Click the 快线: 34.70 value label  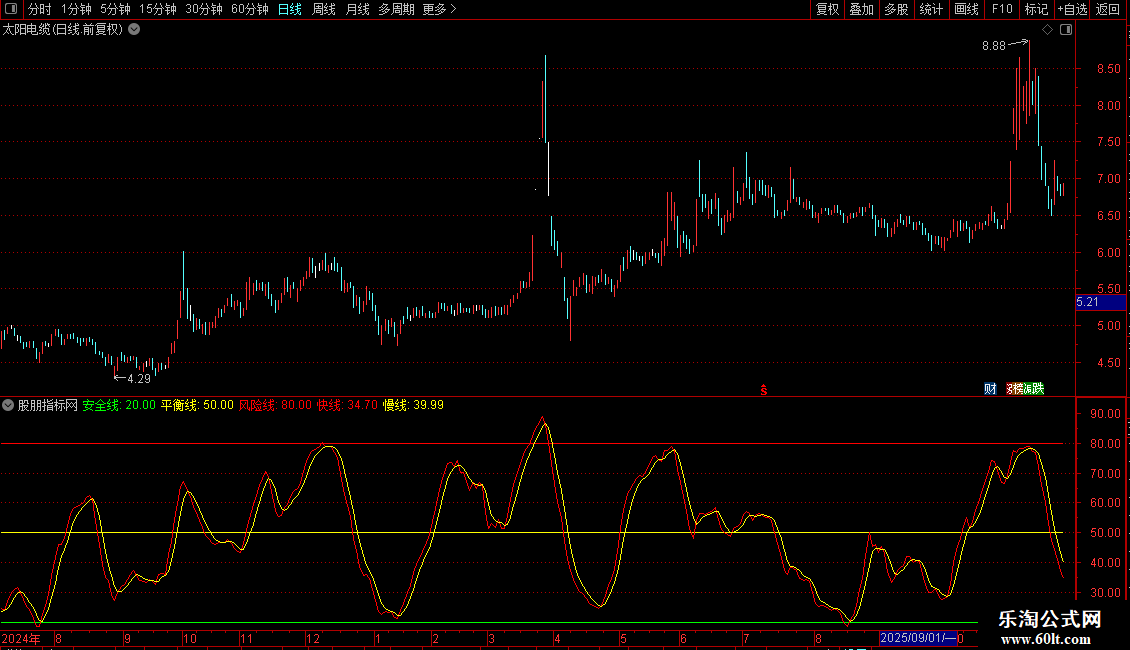coord(347,405)
